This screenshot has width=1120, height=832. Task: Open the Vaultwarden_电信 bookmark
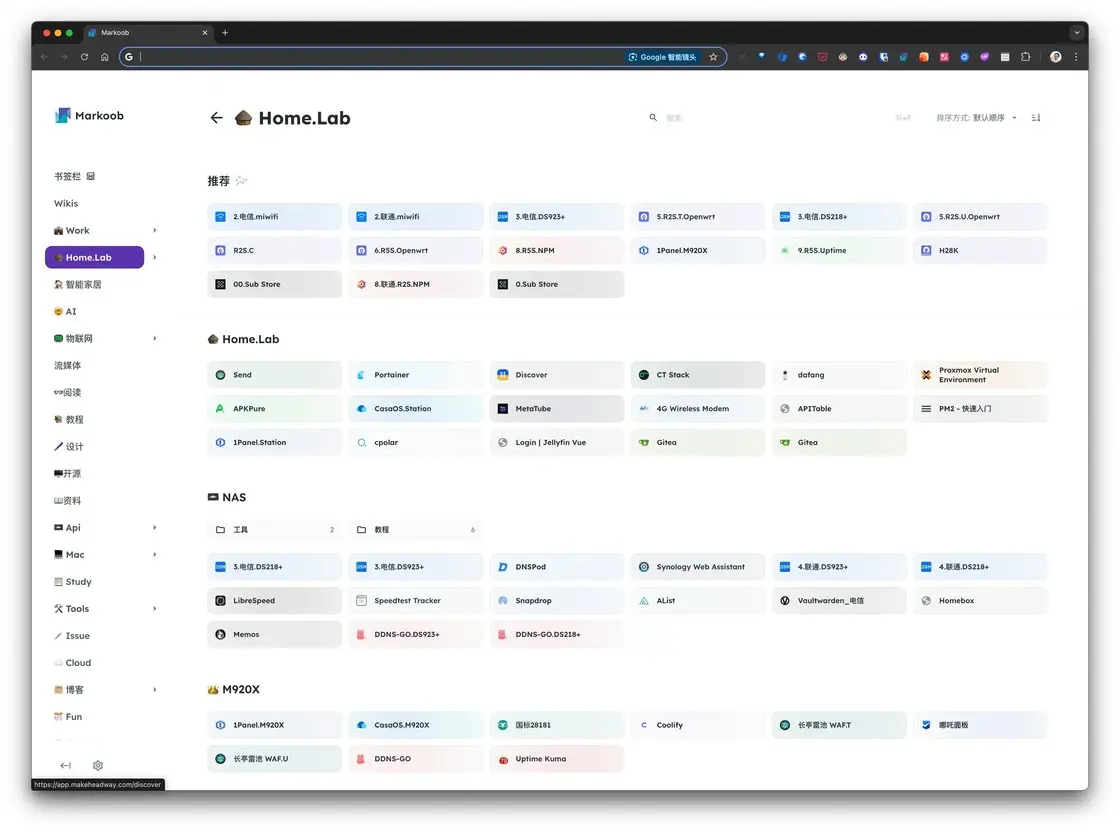coord(839,601)
